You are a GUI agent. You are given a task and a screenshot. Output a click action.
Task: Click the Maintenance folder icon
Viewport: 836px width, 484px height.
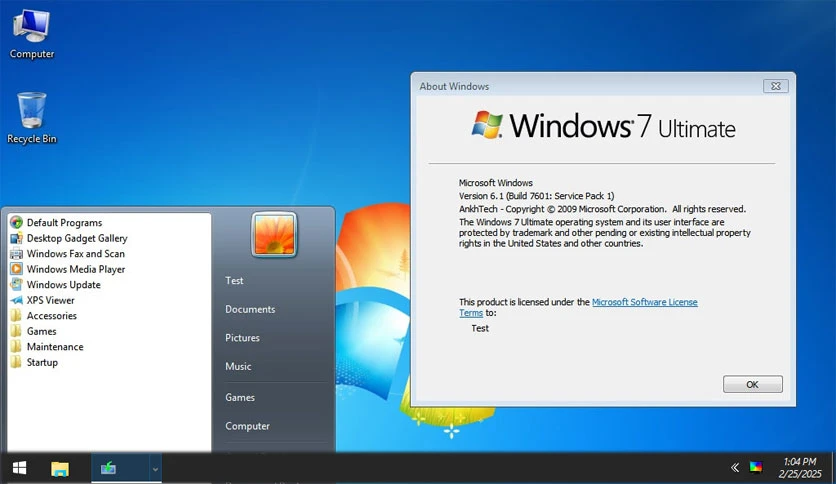click(x=17, y=346)
